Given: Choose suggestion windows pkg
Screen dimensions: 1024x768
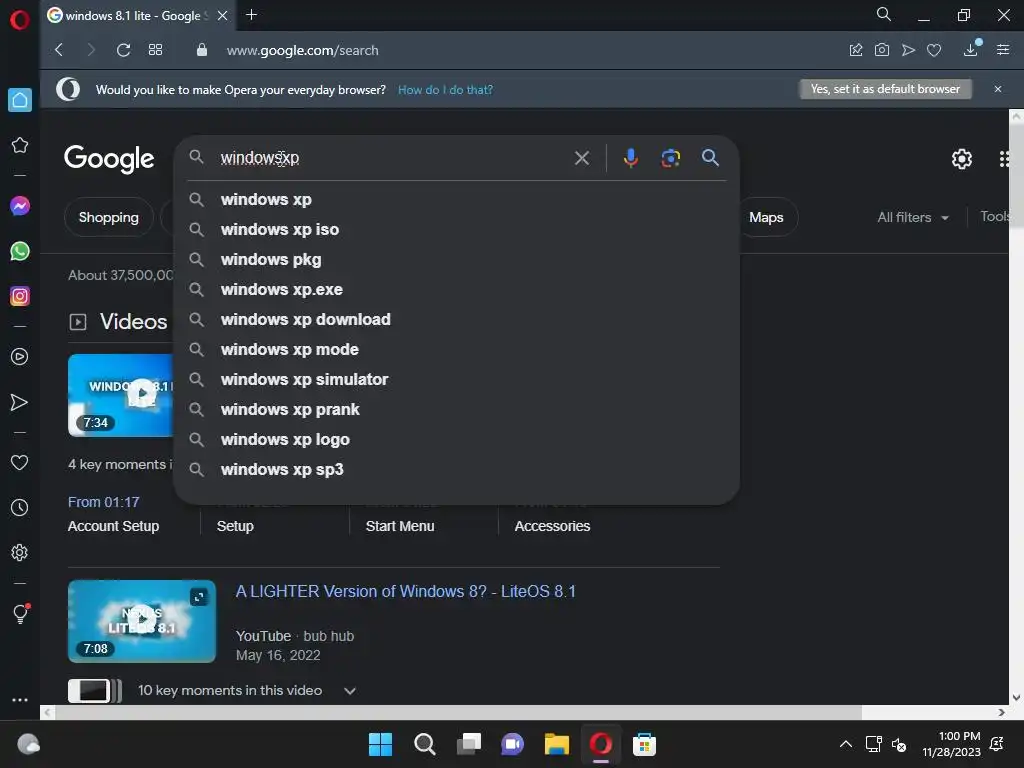Looking at the screenshot, I should pyautogui.click(x=456, y=260).
